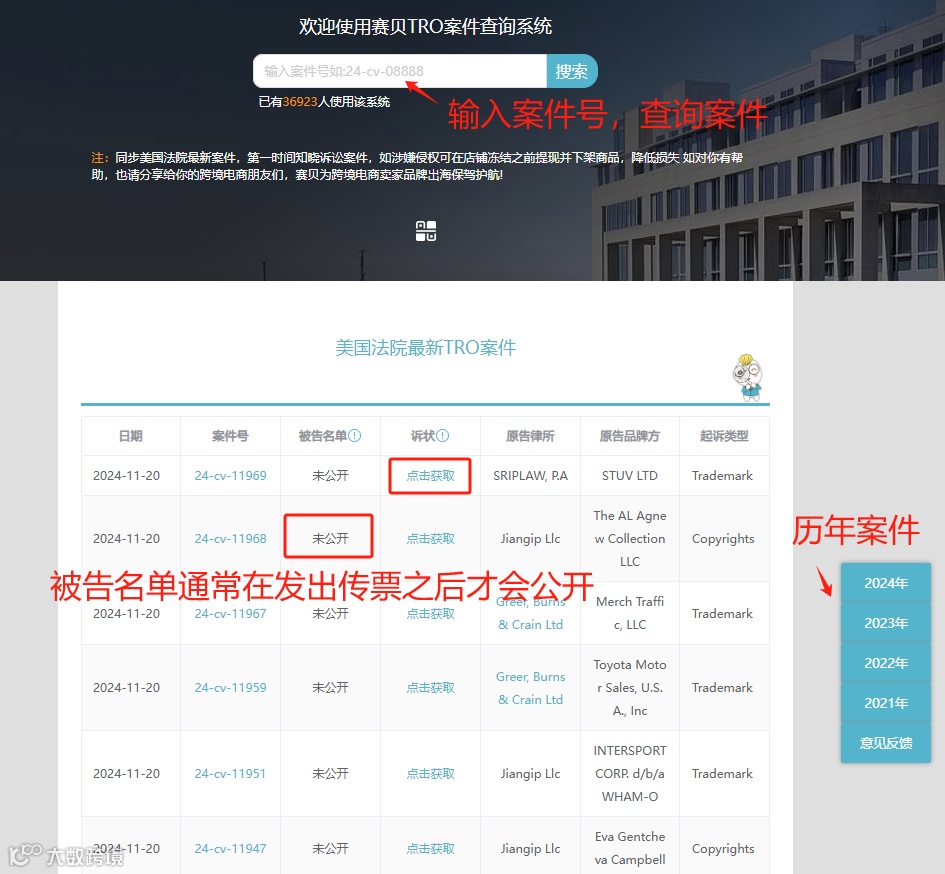Select SRIPLAW, P.A law firm cell
Image resolution: width=945 pixels, height=874 pixels.
tap(530, 476)
